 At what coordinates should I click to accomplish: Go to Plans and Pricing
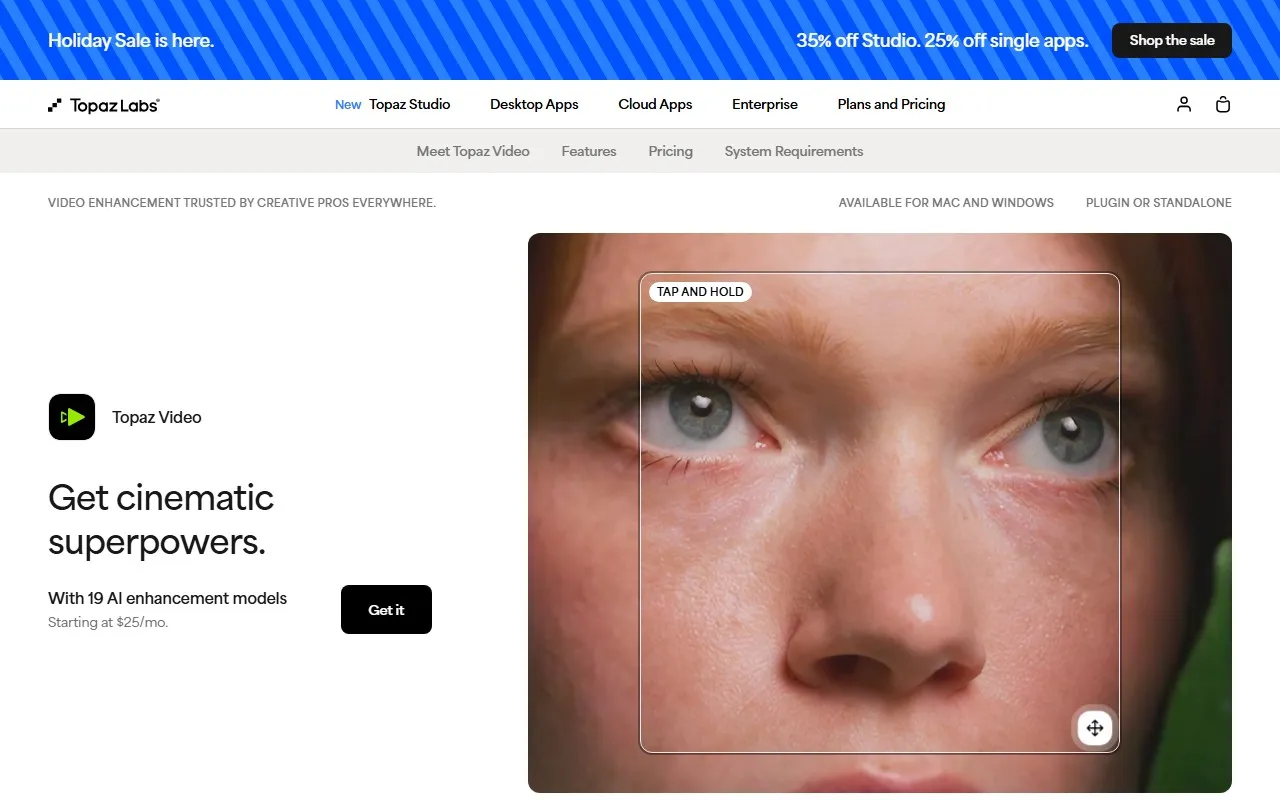(891, 104)
